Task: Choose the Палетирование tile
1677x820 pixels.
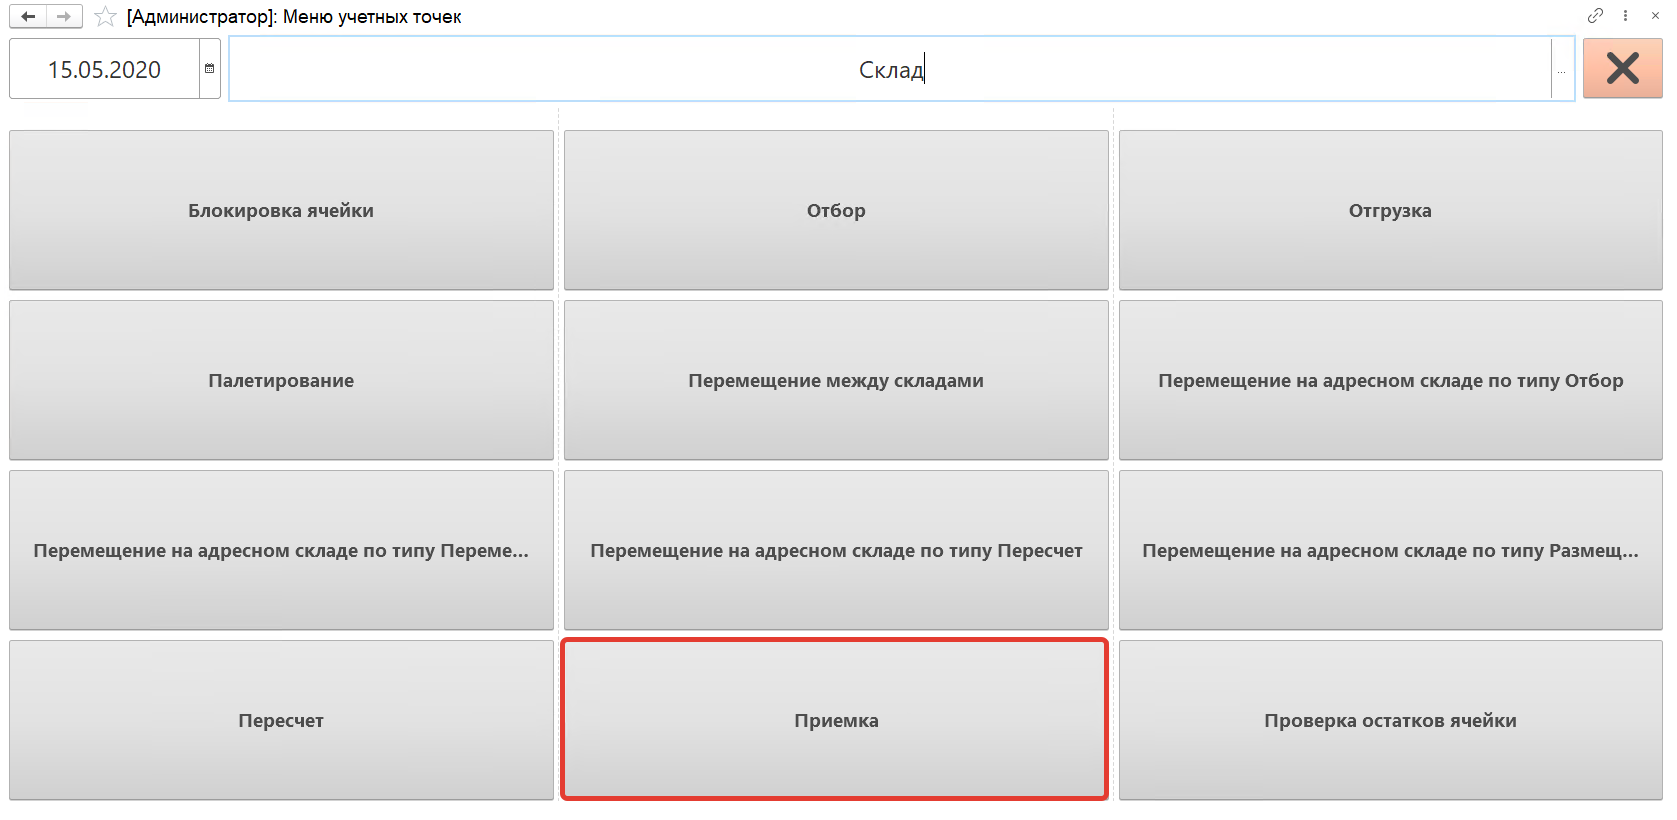Action: tap(281, 380)
